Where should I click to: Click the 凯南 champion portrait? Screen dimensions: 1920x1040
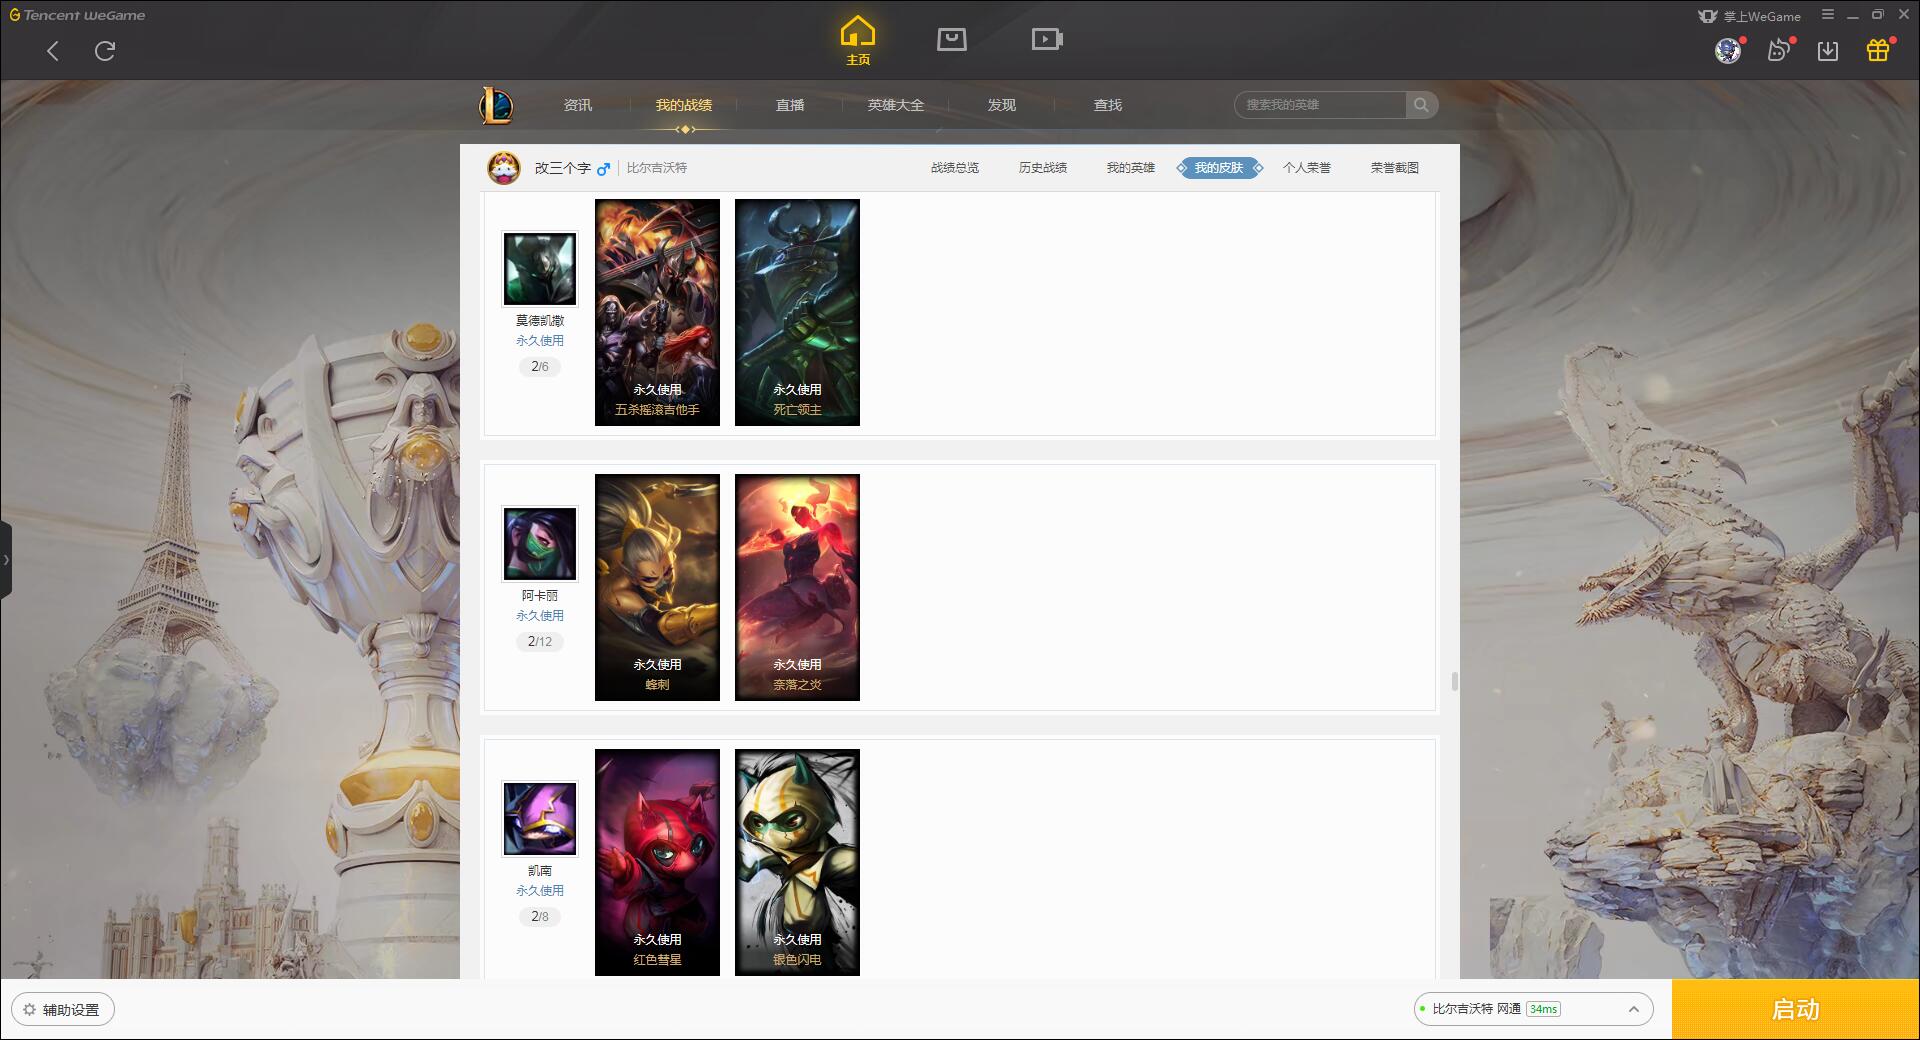tap(540, 819)
